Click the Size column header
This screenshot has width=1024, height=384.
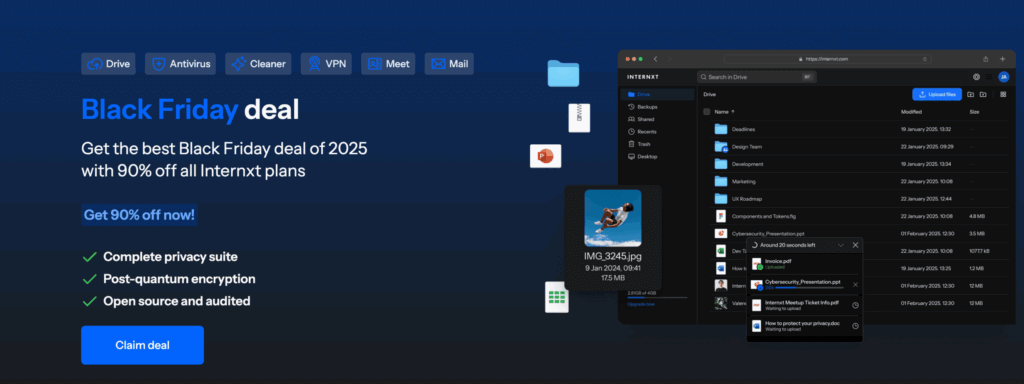tap(974, 112)
